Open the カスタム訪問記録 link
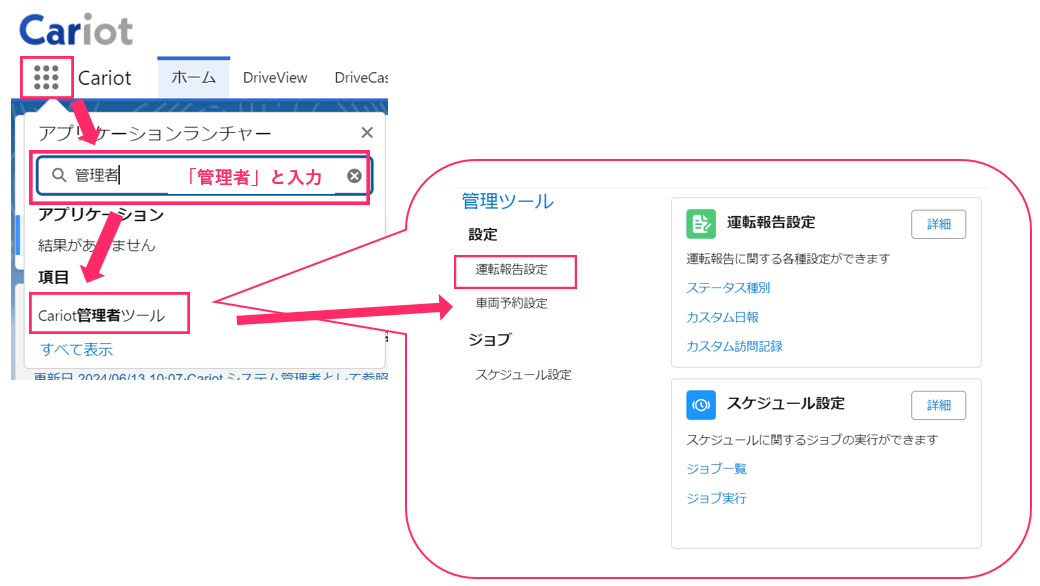The height and width of the screenshot is (586, 1040). [x=734, y=346]
